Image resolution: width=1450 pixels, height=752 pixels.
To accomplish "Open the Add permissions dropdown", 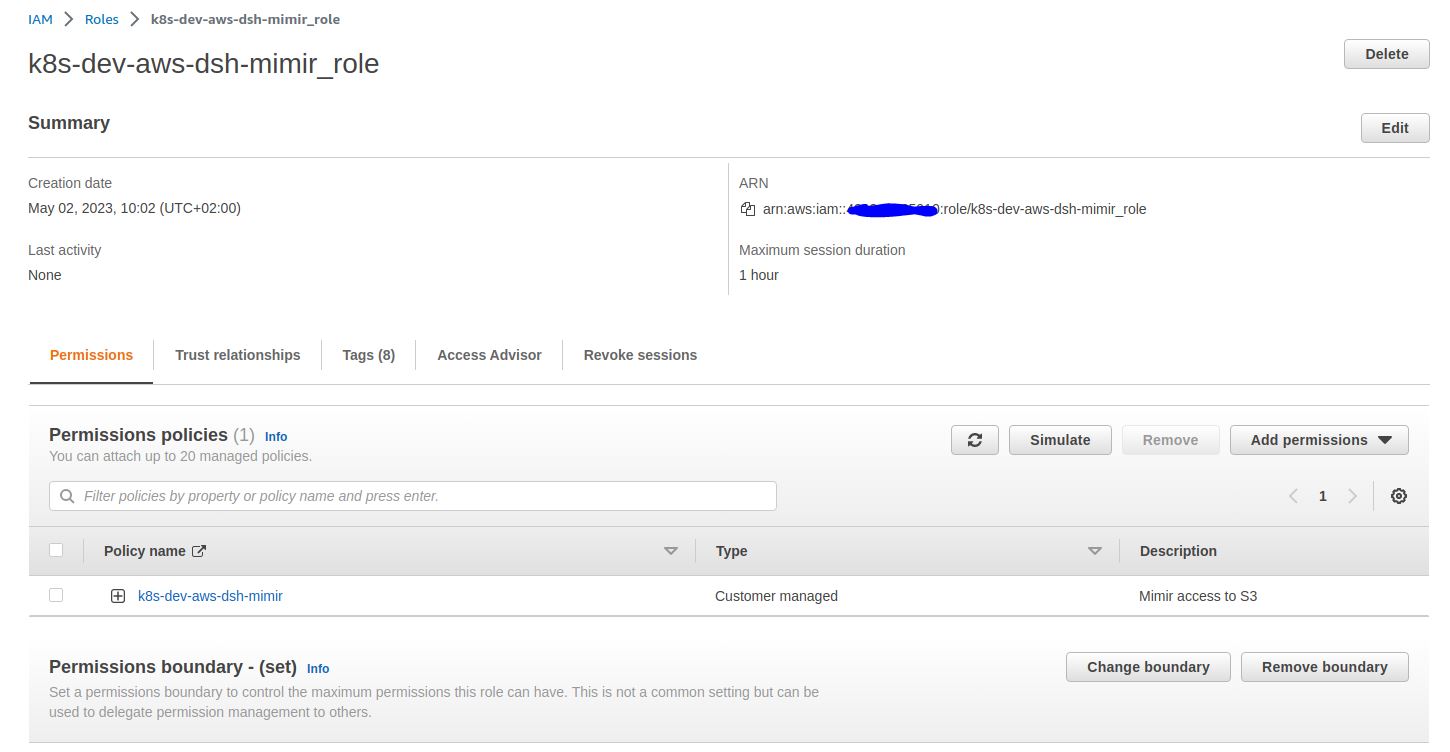I will click(x=1318, y=439).
